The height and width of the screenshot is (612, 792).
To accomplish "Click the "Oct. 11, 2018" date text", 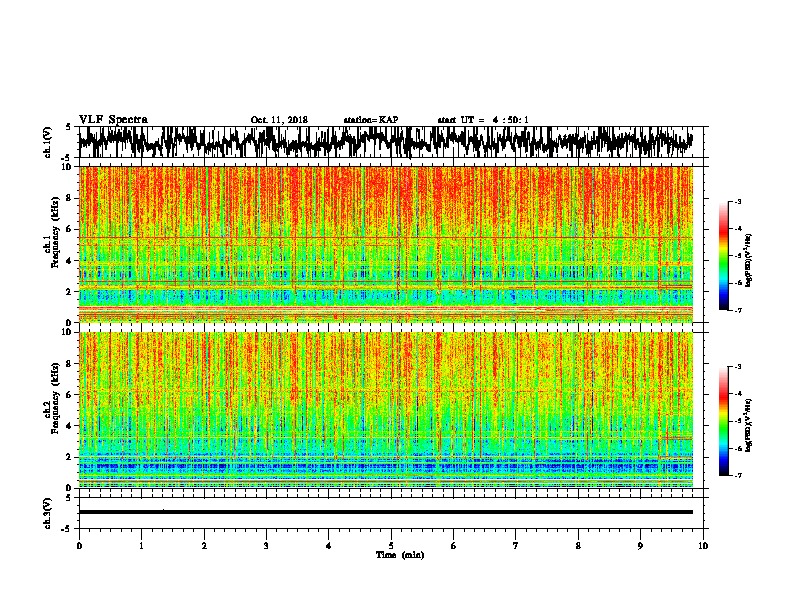I will pos(279,120).
